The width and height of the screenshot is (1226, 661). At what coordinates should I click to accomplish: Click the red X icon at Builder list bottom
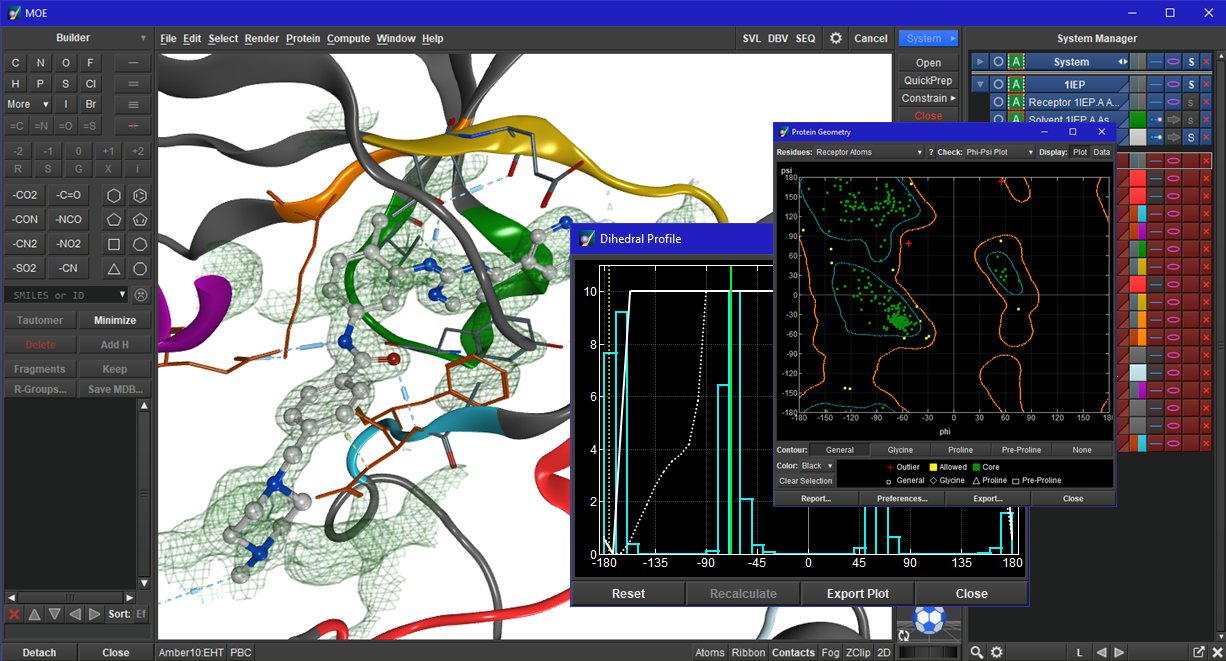tap(14, 614)
